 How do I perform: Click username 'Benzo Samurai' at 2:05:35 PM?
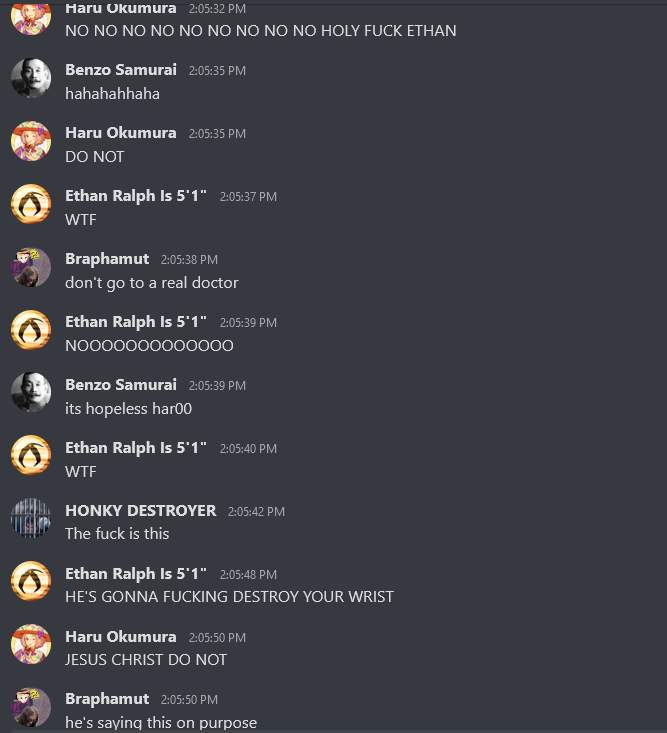click(x=121, y=70)
